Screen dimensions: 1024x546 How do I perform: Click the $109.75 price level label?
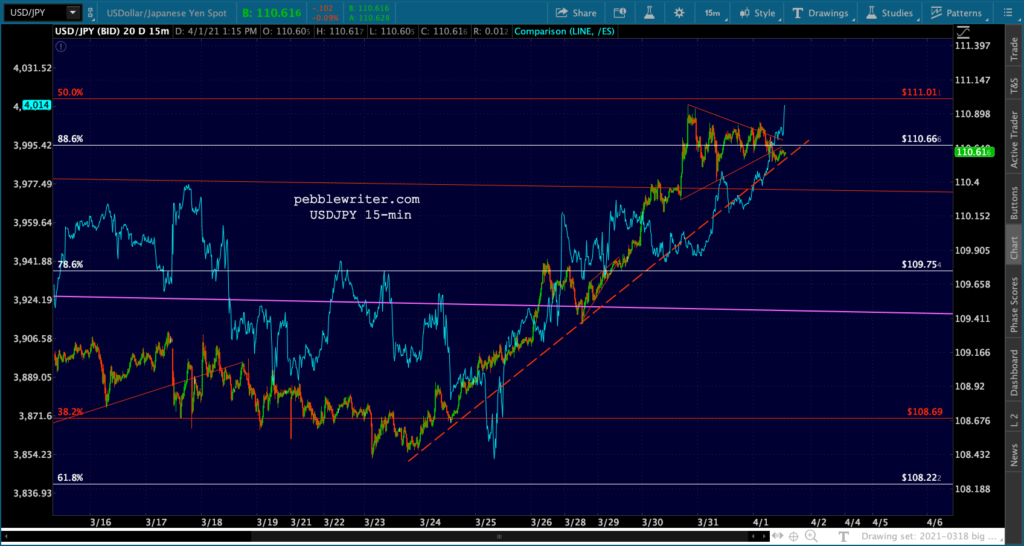pyautogui.click(x=921, y=265)
